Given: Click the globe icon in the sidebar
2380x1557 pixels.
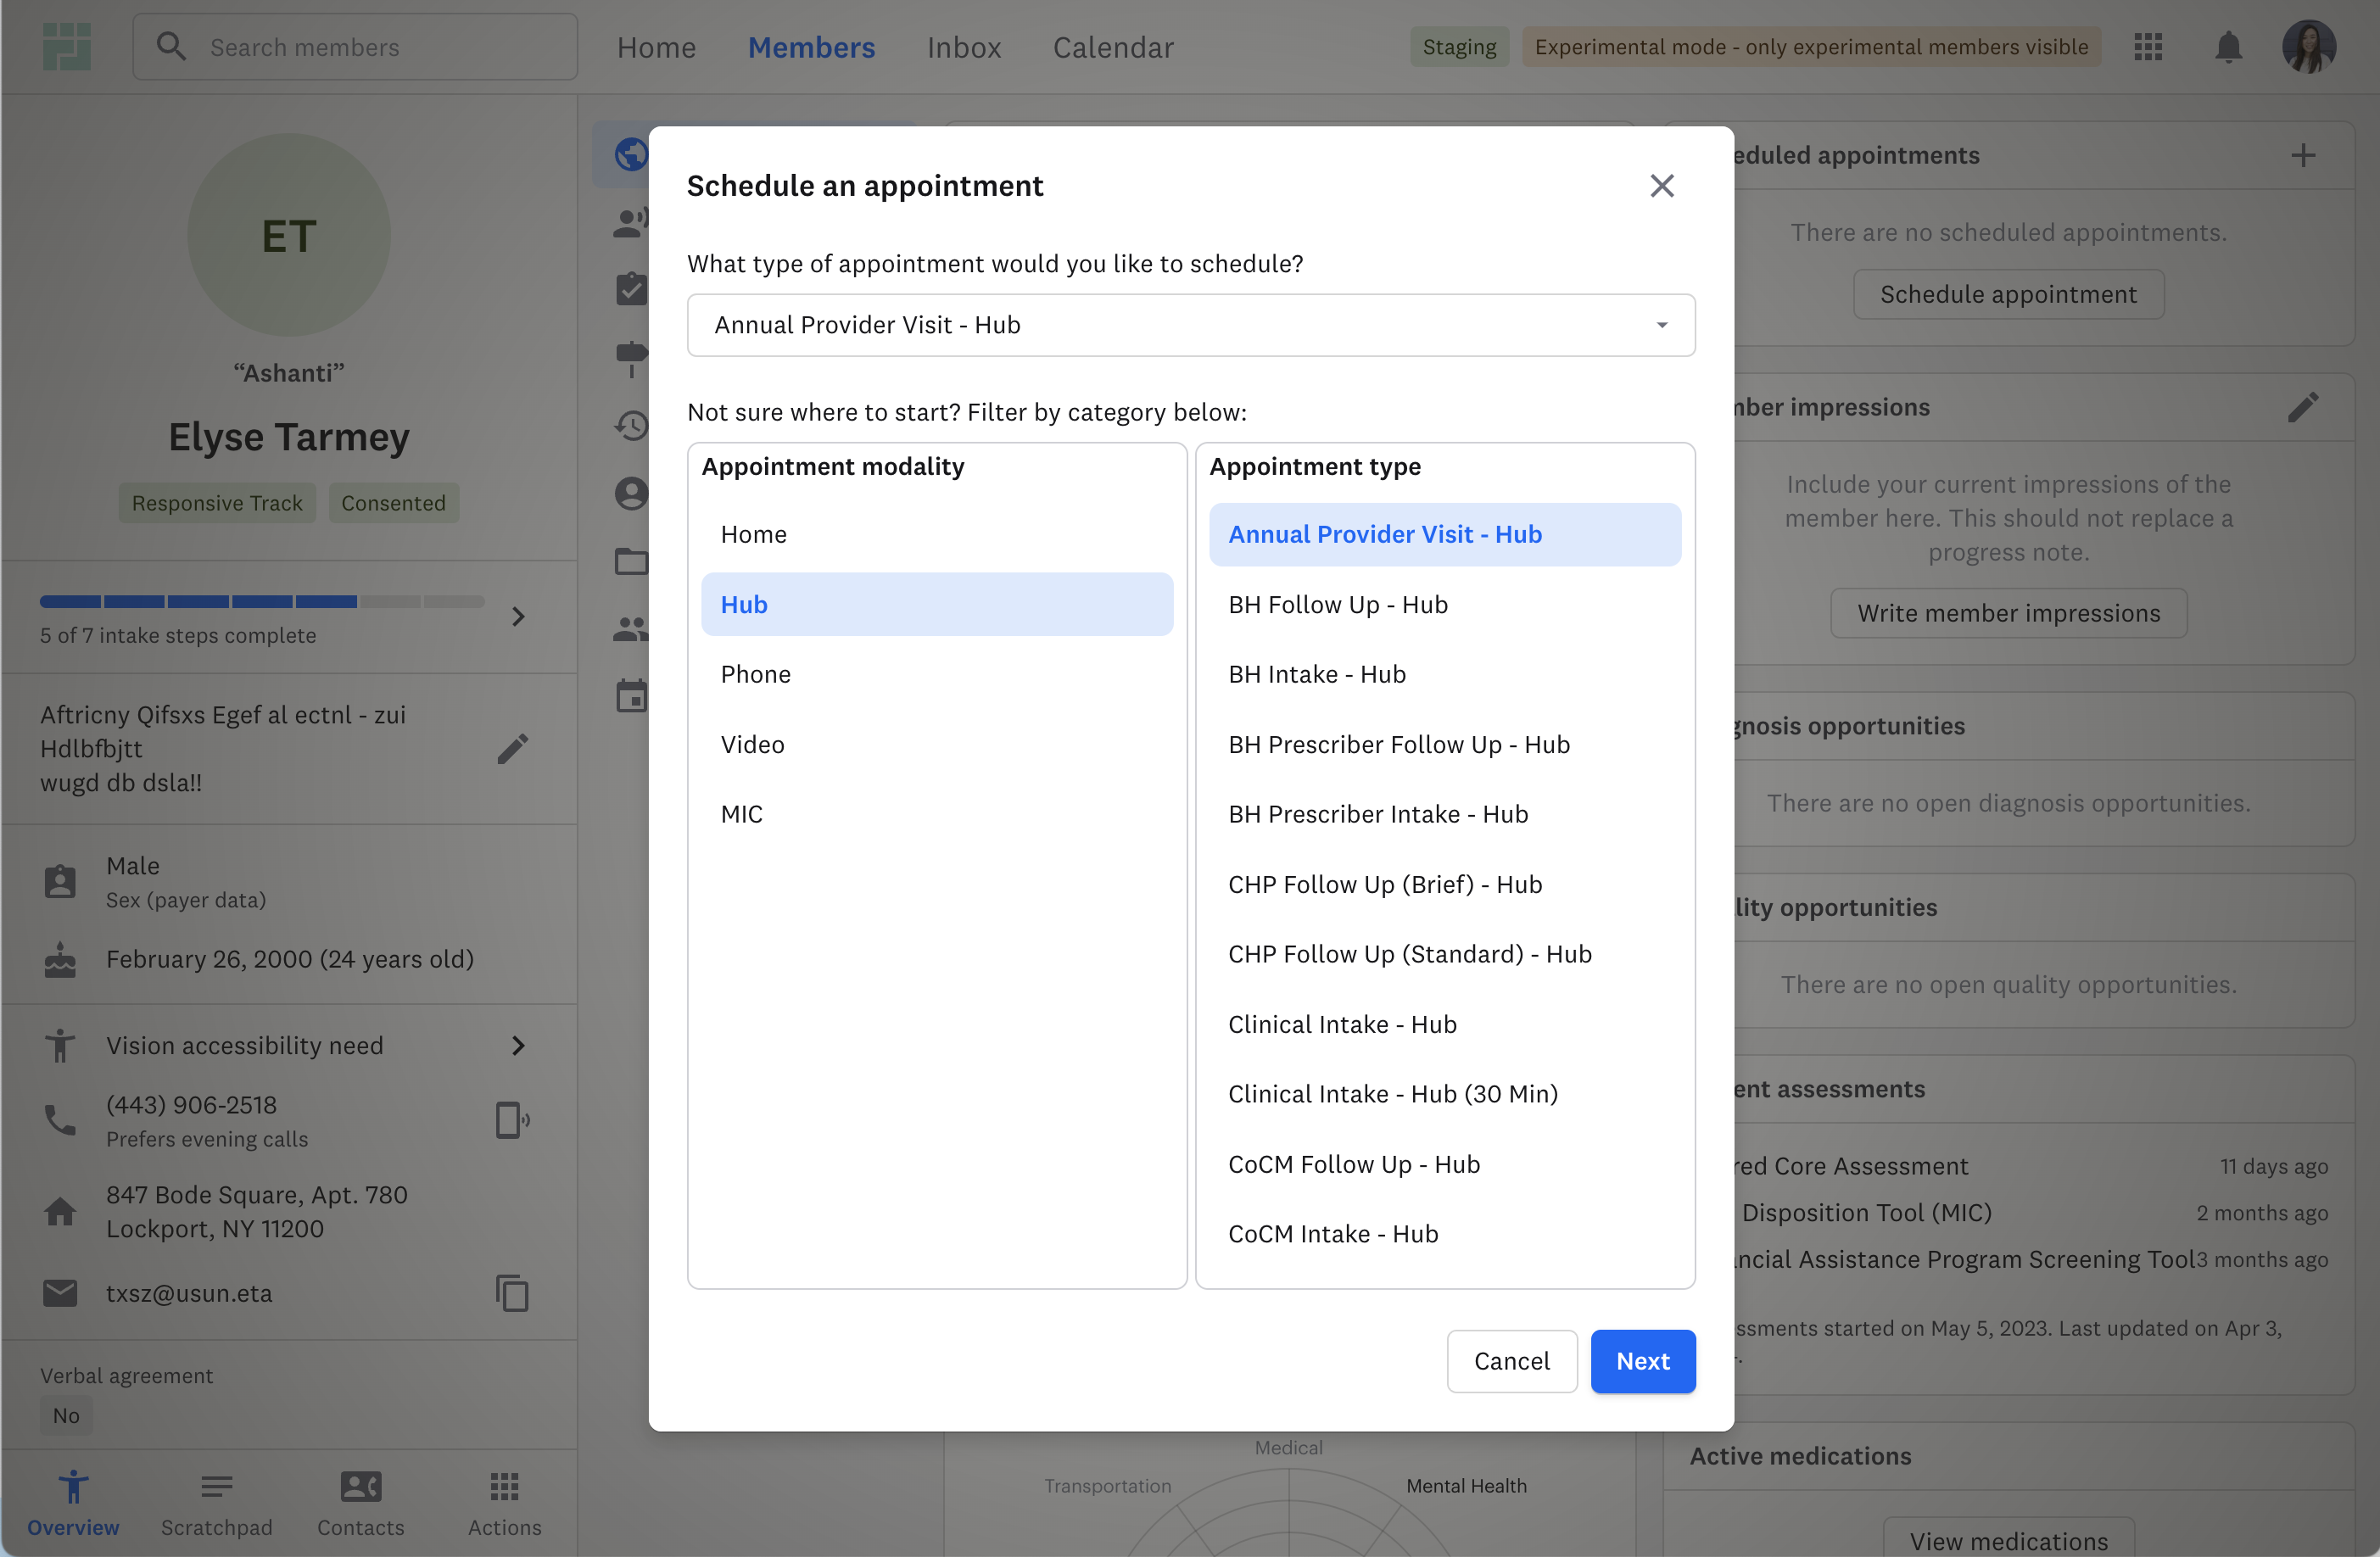Looking at the screenshot, I should click(631, 155).
